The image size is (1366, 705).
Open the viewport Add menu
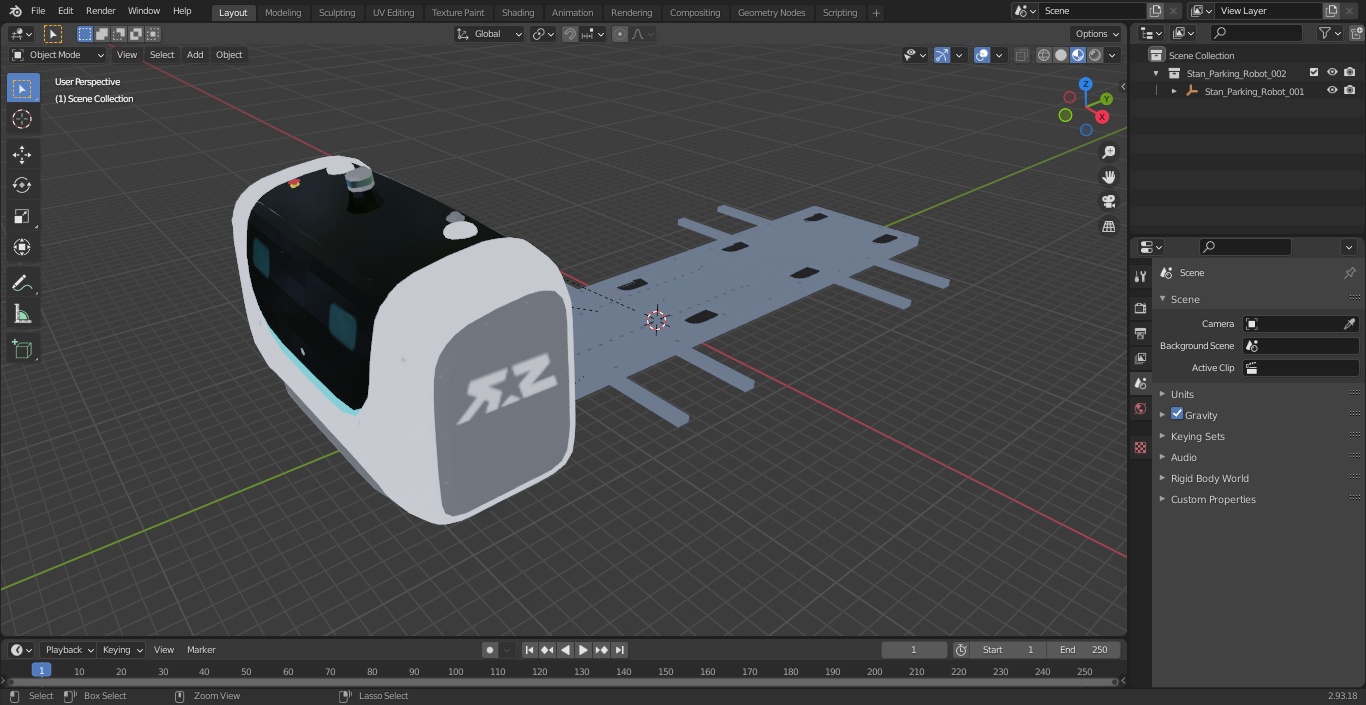click(x=195, y=55)
